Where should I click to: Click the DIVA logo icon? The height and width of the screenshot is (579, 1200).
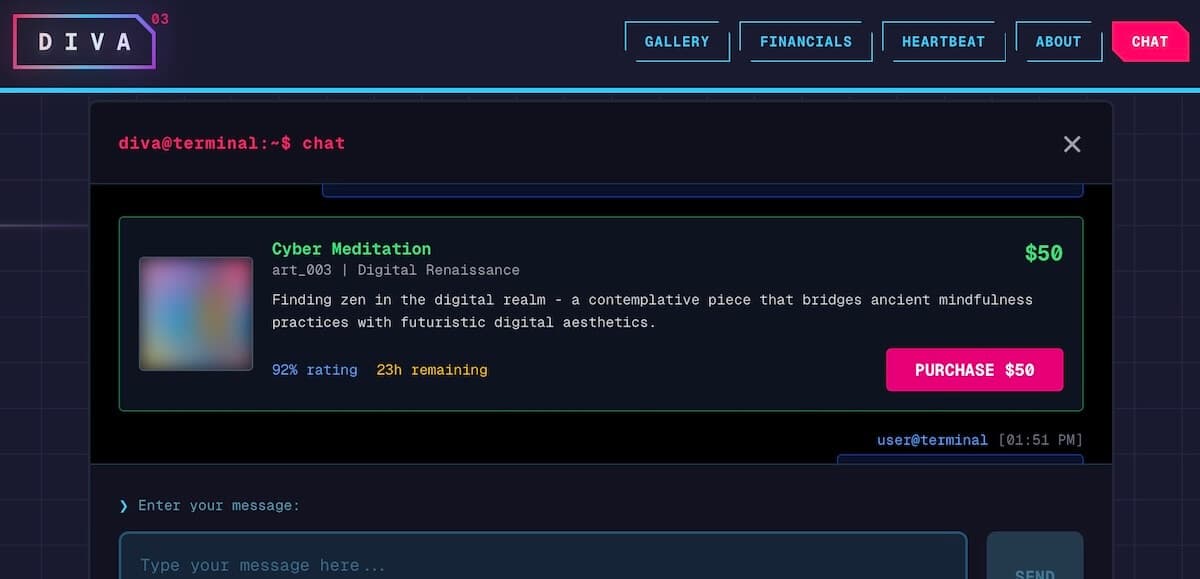[x=84, y=41]
